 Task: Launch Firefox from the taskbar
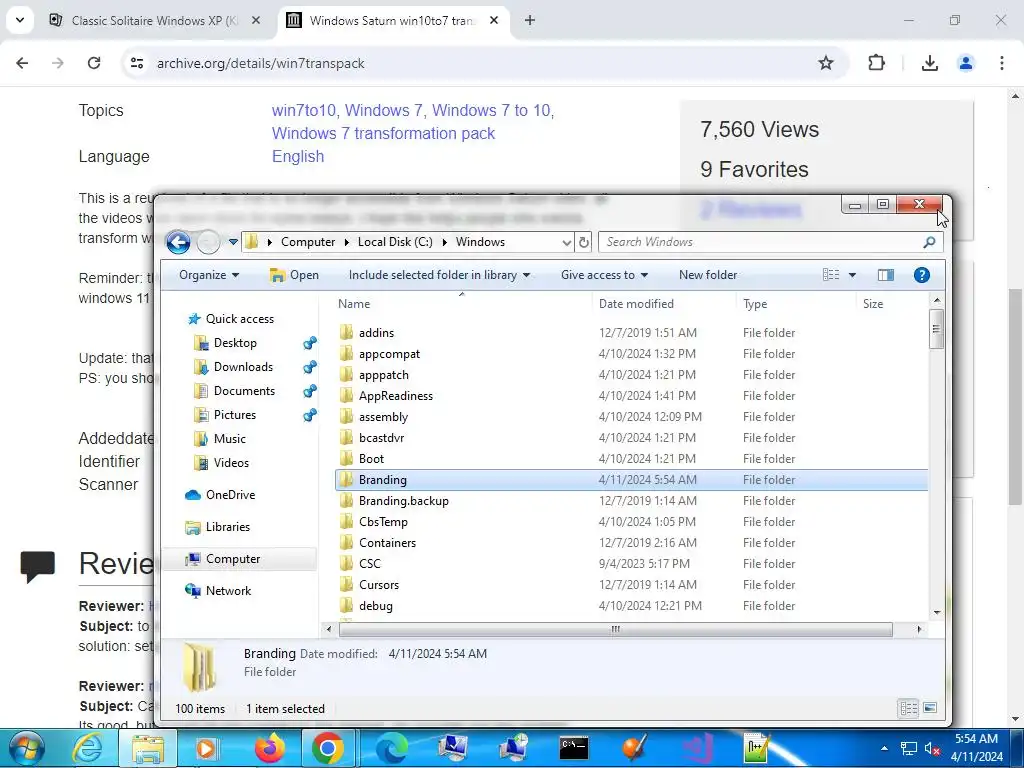pos(270,748)
